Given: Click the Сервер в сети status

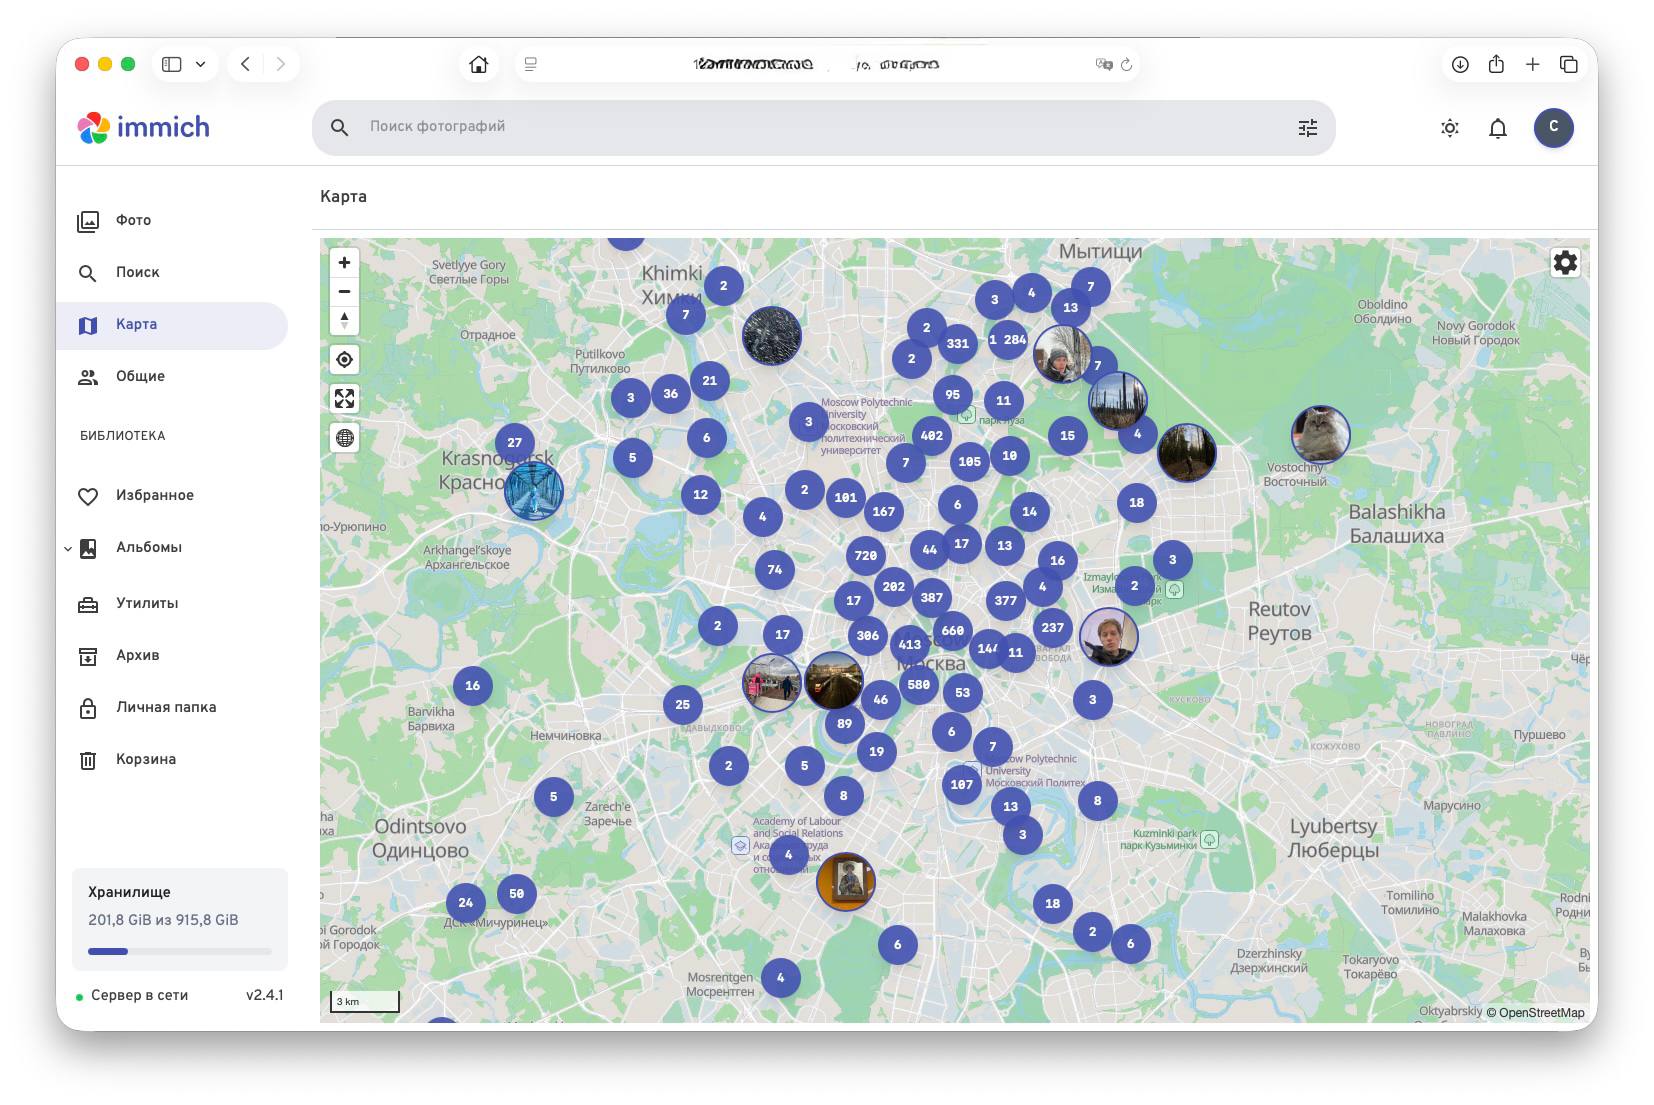Looking at the screenshot, I should (139, 996).
